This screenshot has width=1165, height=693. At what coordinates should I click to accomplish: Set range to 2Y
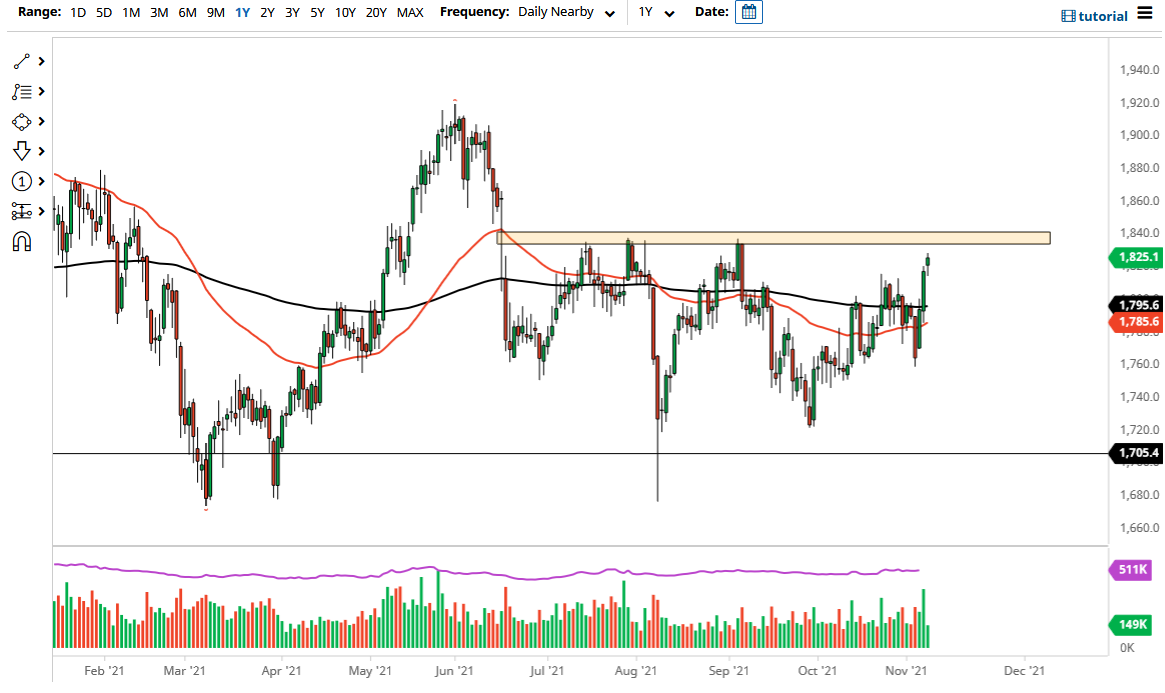[267, 13]
